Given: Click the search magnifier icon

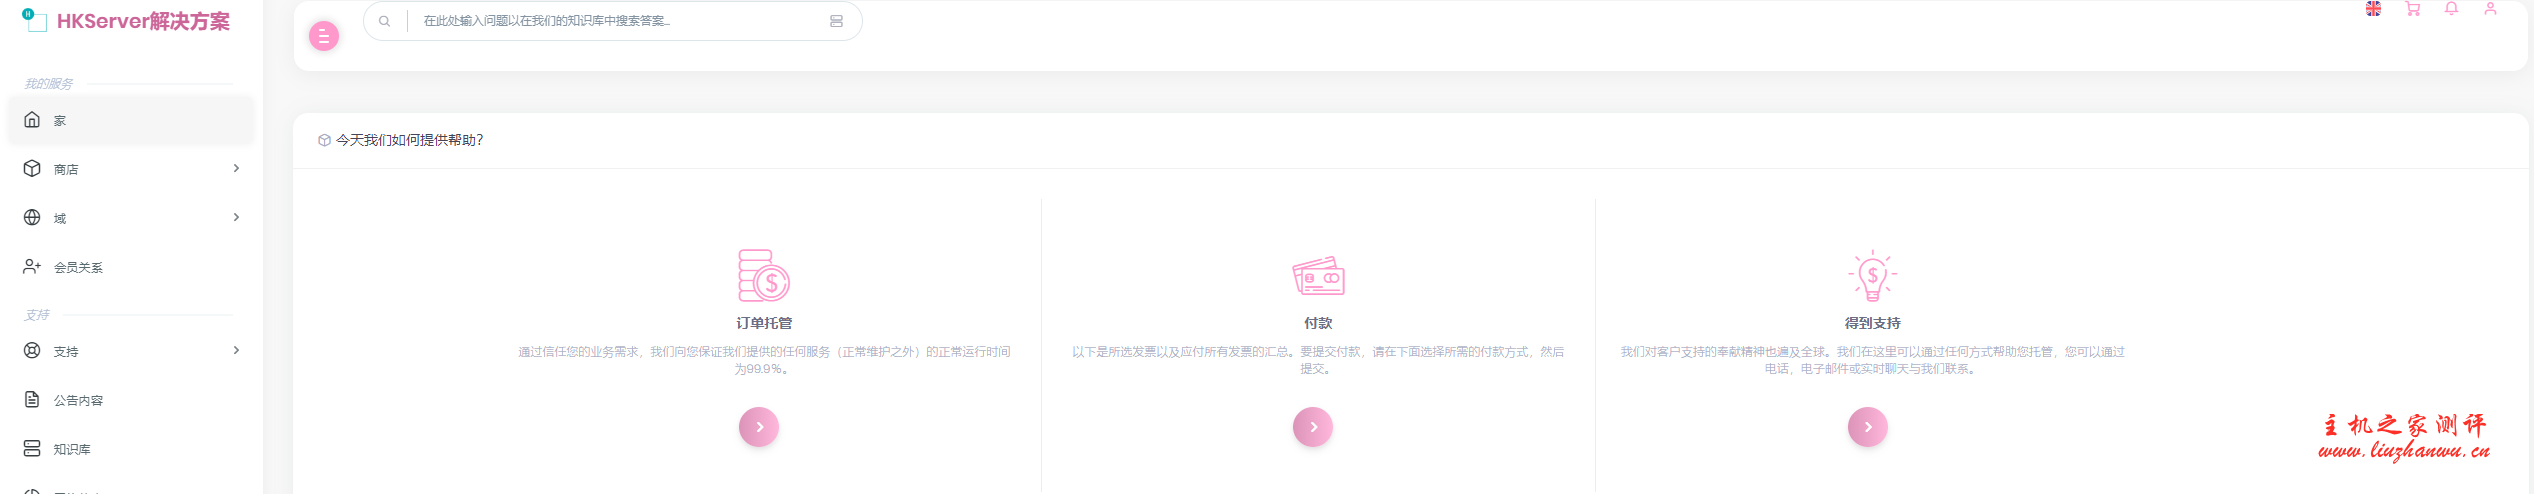Looking at the screenshot, I should [384, 21].
